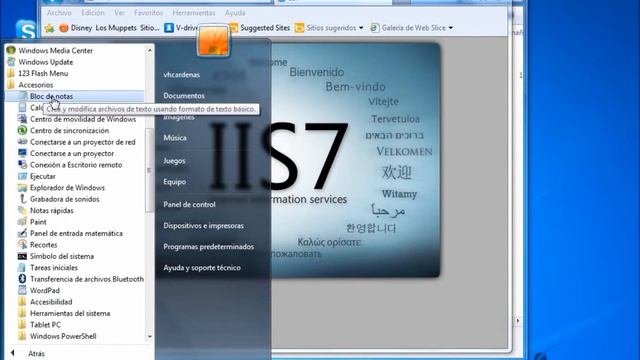This screenshot has height=360, width=640.
Task: Open WordPad
Action: [44, 291]
